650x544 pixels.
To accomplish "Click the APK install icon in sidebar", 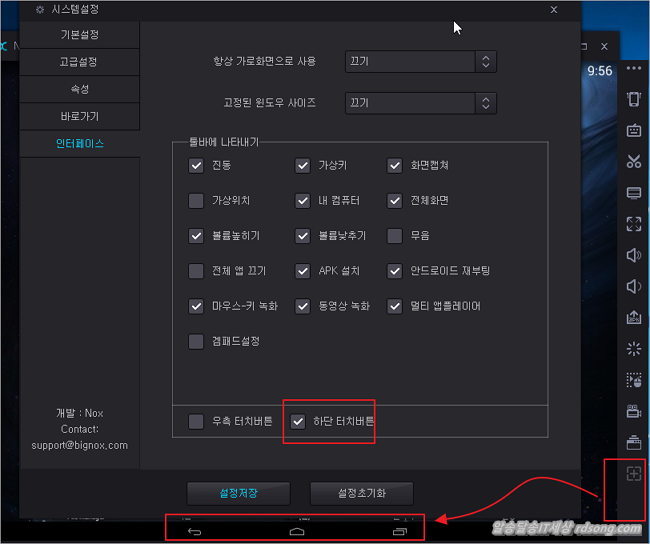I will point(633,317).
